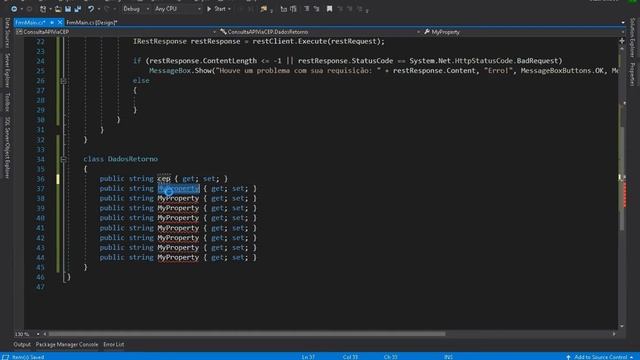Click the horizontal scrollbar thumb under the code
Viewport: 640px width, 360px height.
pyautogui.click(x=247, y=334)
